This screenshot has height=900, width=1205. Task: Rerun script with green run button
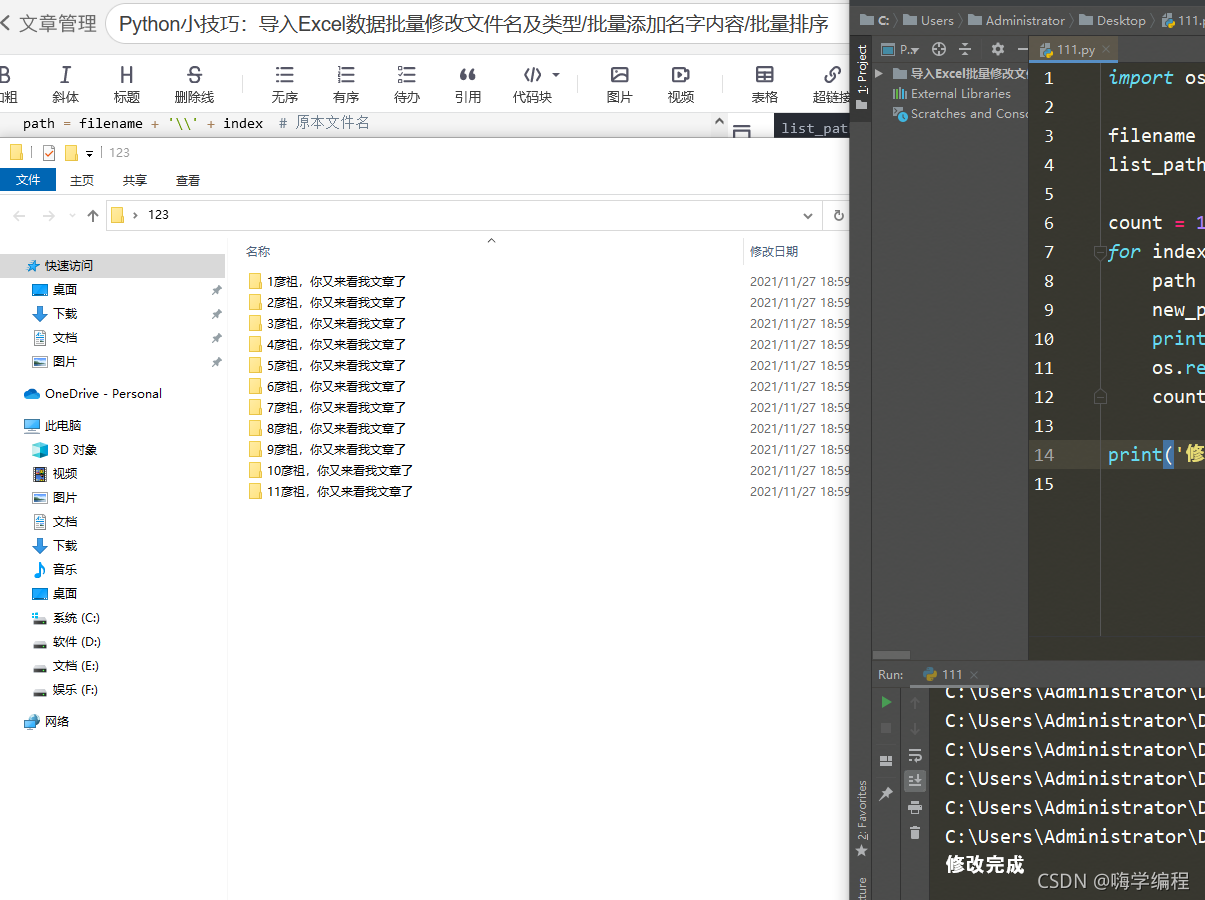(x=886, y=702)
